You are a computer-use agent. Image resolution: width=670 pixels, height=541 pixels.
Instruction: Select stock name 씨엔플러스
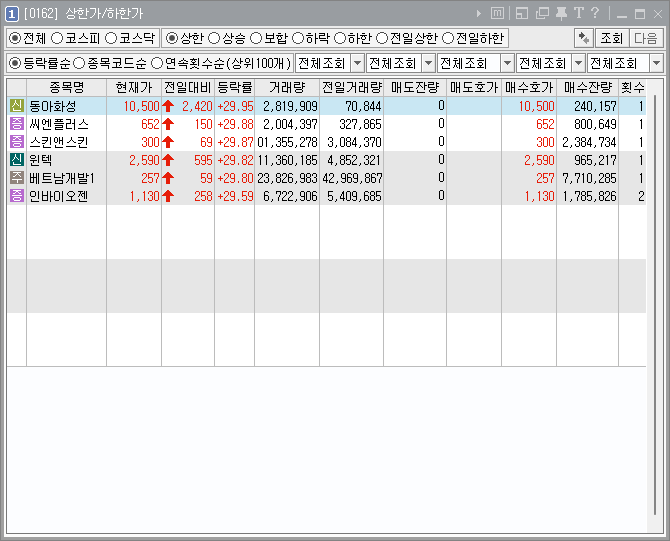pyautogui.click(x=59, y=124)
